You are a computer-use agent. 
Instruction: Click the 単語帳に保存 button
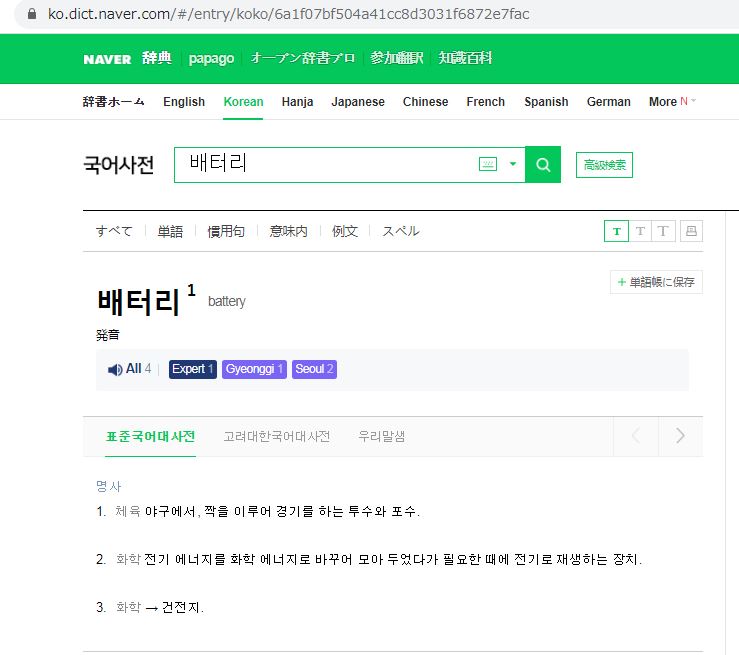[x=656, y=283]
